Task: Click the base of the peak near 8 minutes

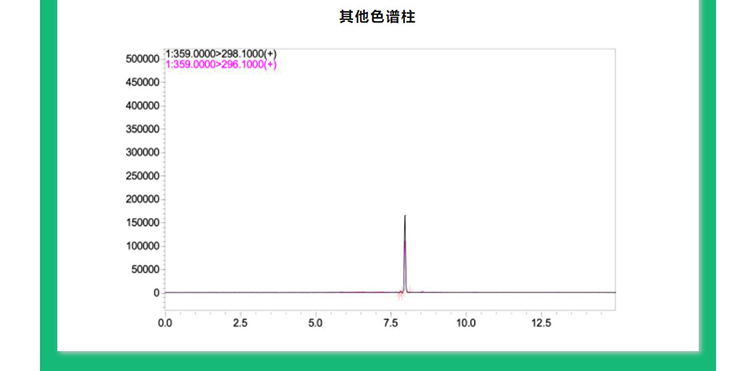Action: [x=405, y=291]
